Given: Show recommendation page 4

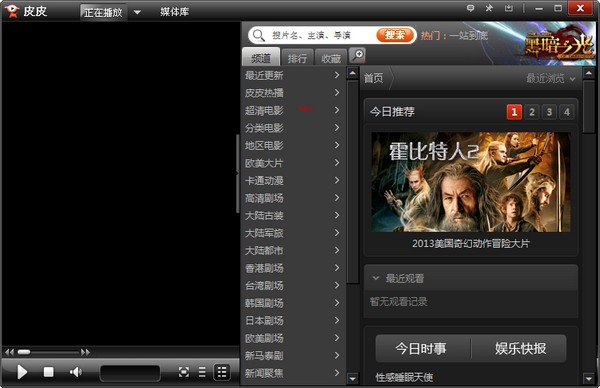Looking at the screenshot, I should click(x=567, y=112).
